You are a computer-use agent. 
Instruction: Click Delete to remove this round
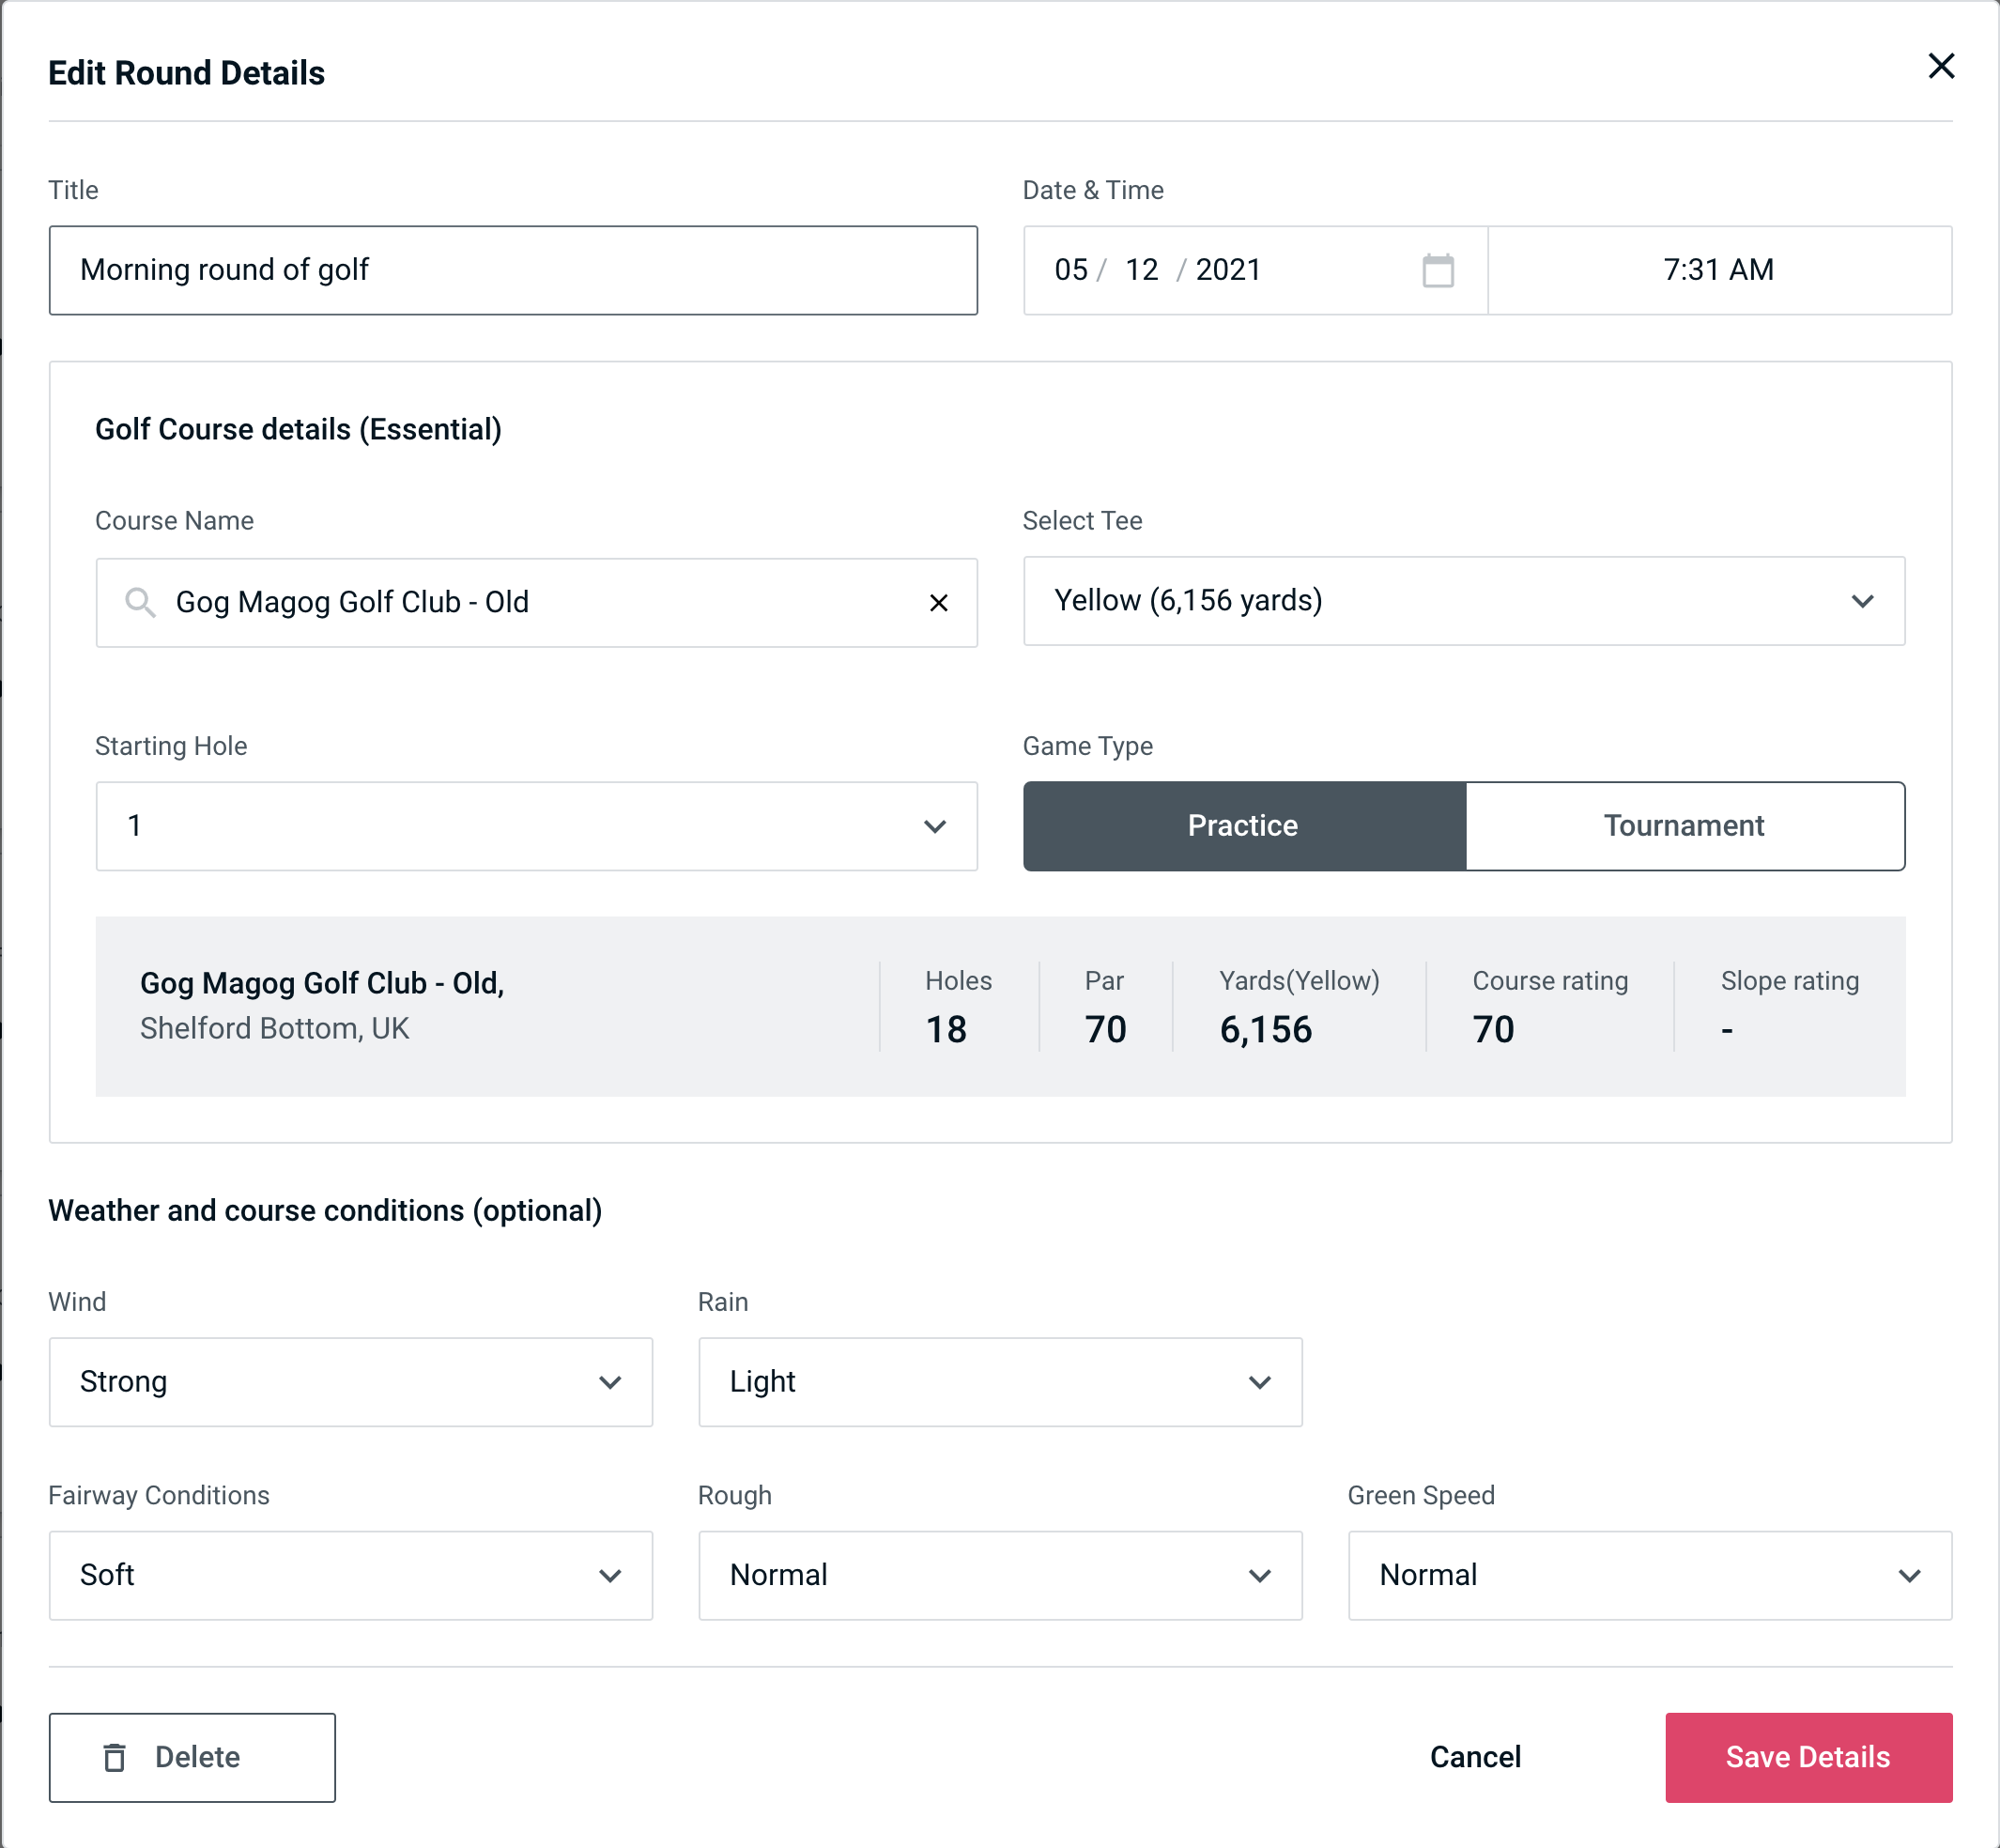click(192, 1758)
